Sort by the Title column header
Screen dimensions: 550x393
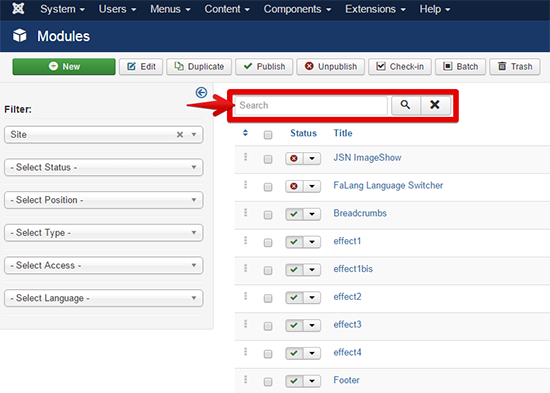pyautogui.click(x=343, y=133)
